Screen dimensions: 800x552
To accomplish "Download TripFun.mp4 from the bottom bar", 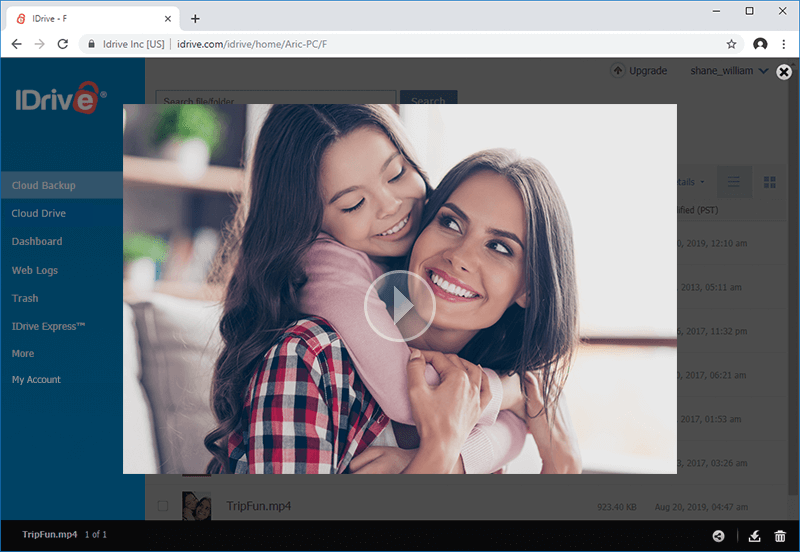I will [x=755, y=536].
